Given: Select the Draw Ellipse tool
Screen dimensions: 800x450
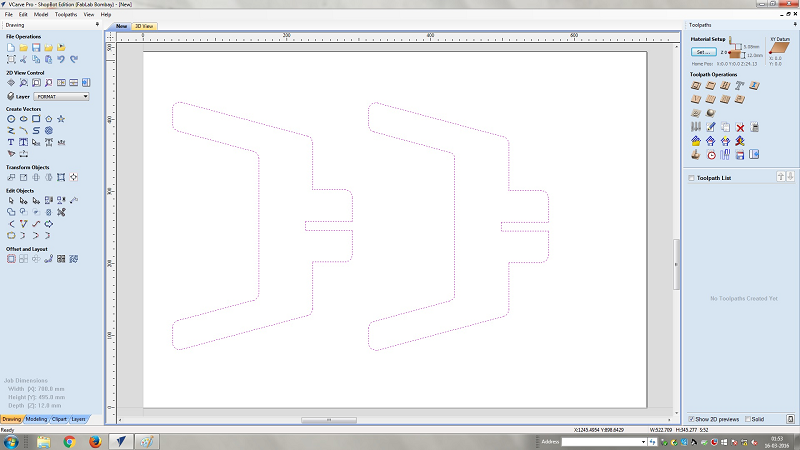Looking at the screenshot, I should point(23,119).
